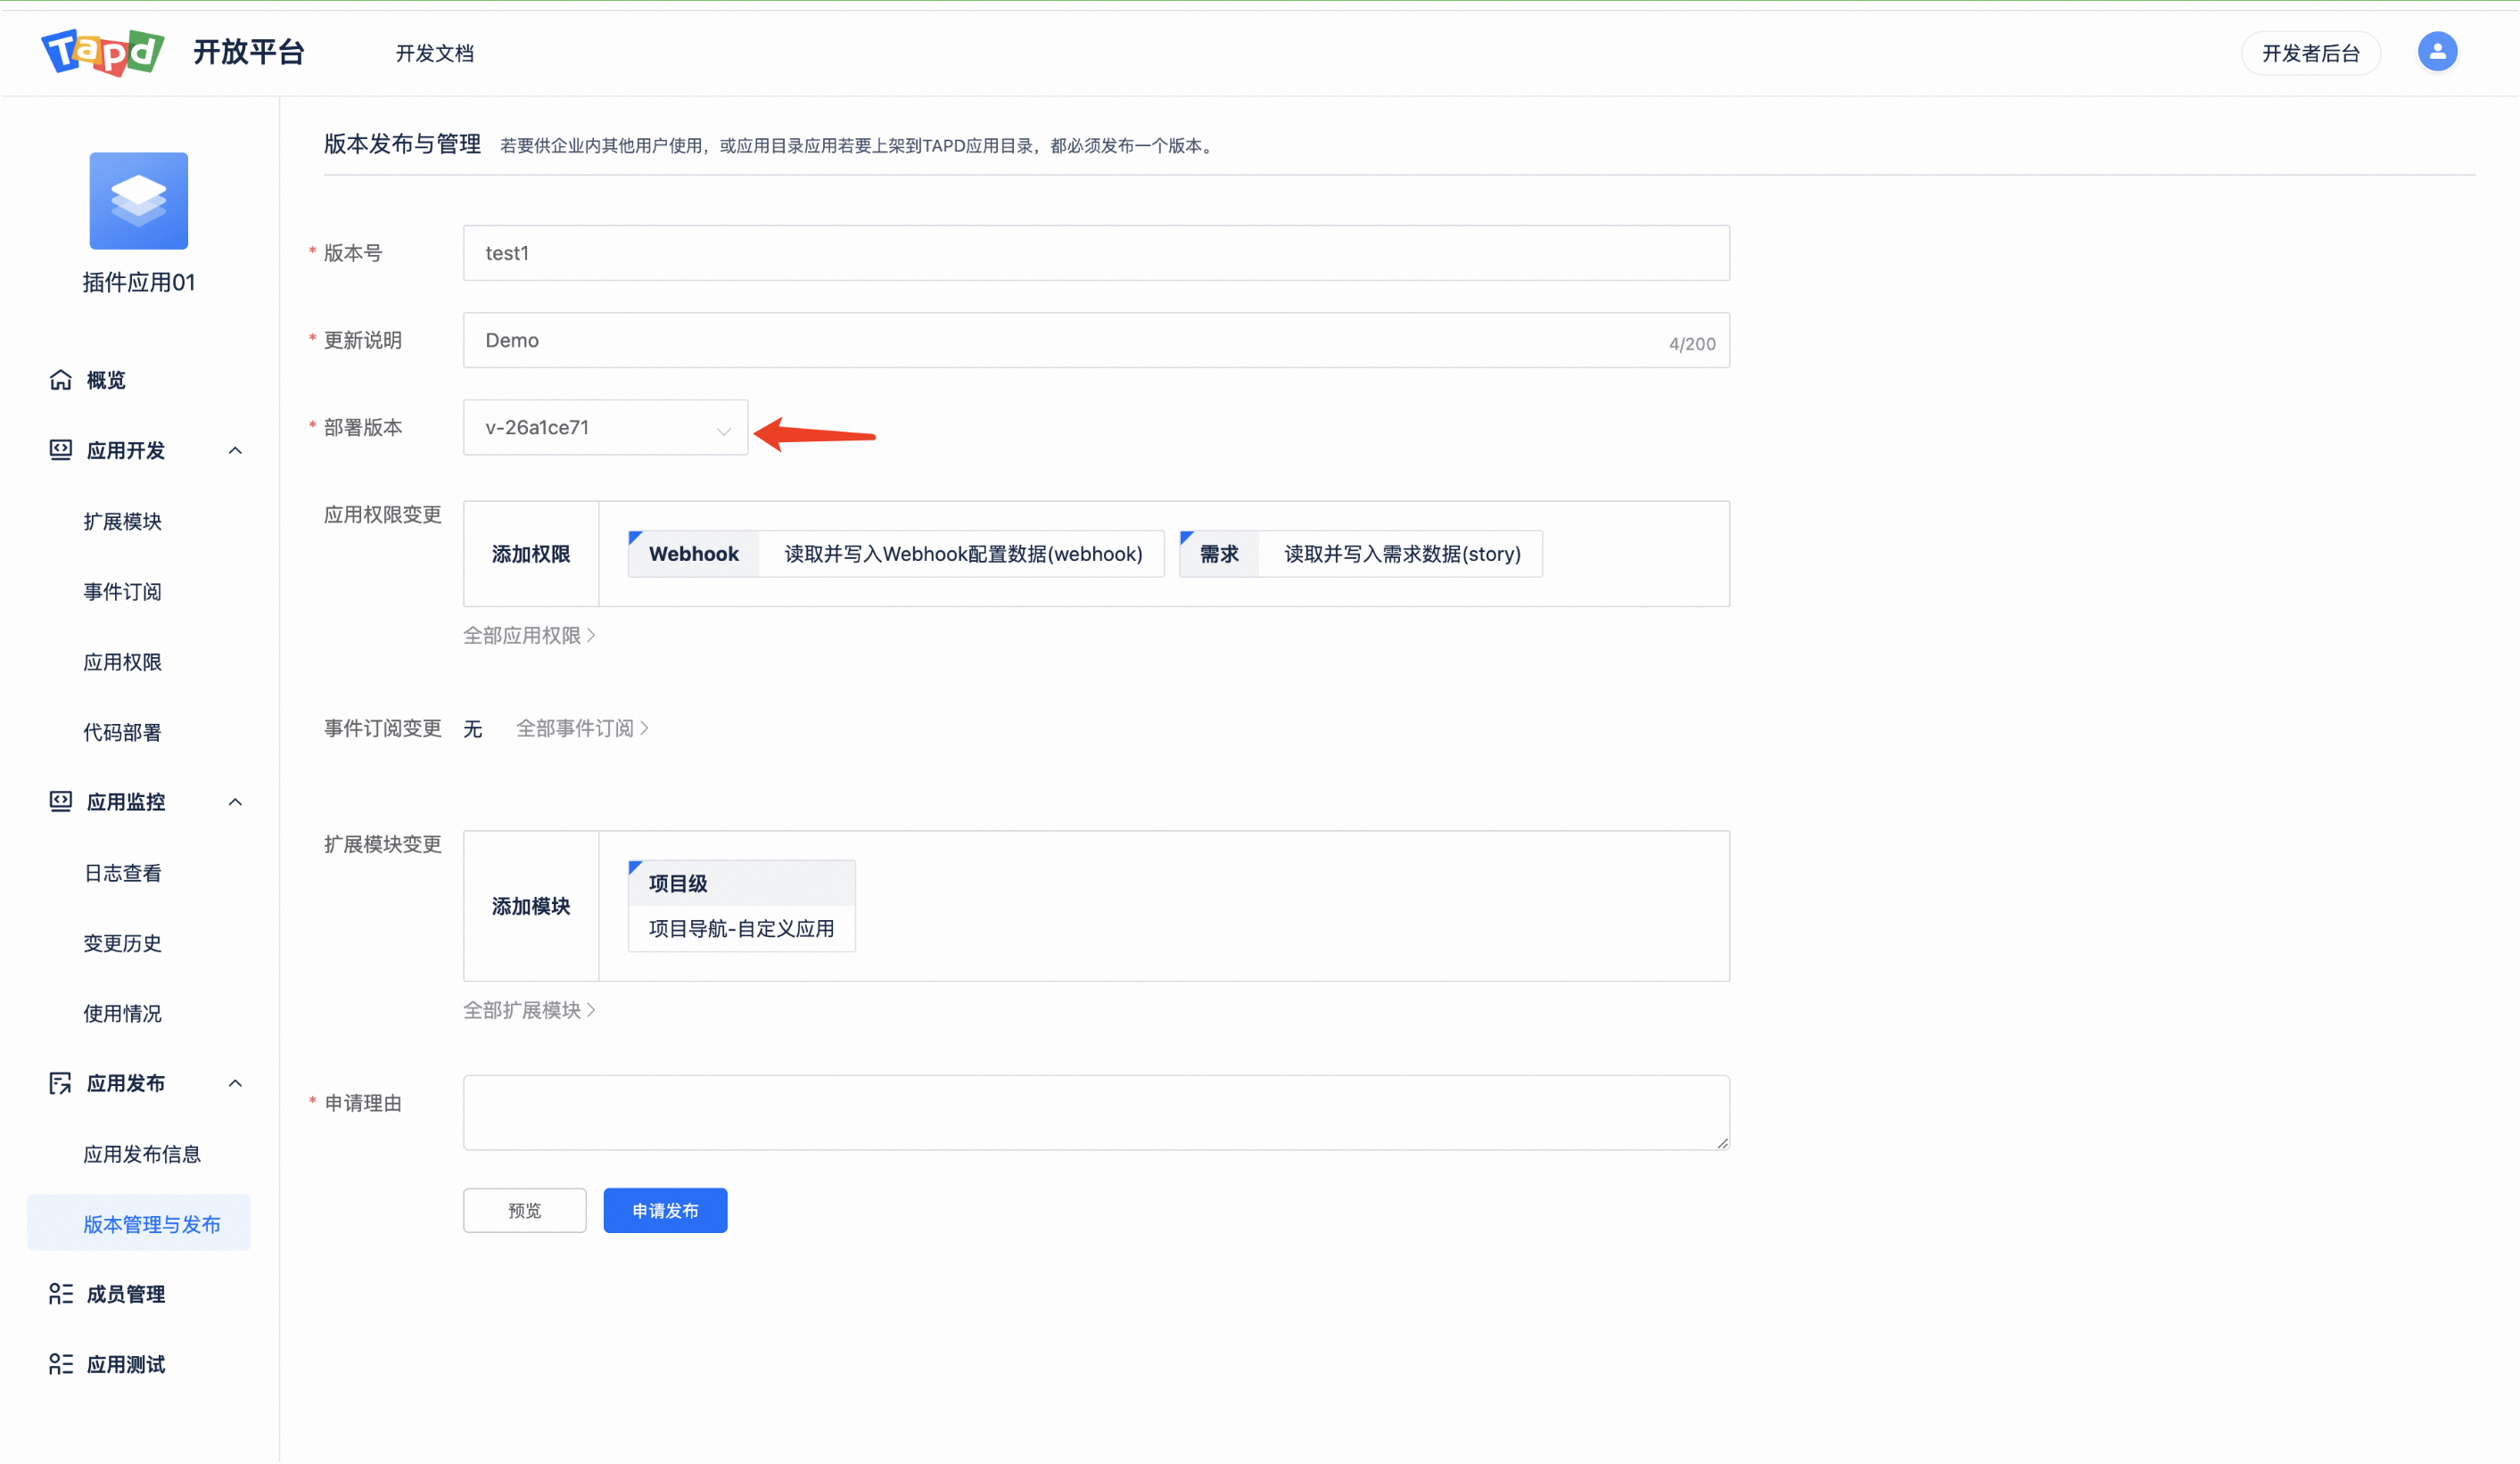Collapse the 应用开发 menu group

[x=235, y=451]
